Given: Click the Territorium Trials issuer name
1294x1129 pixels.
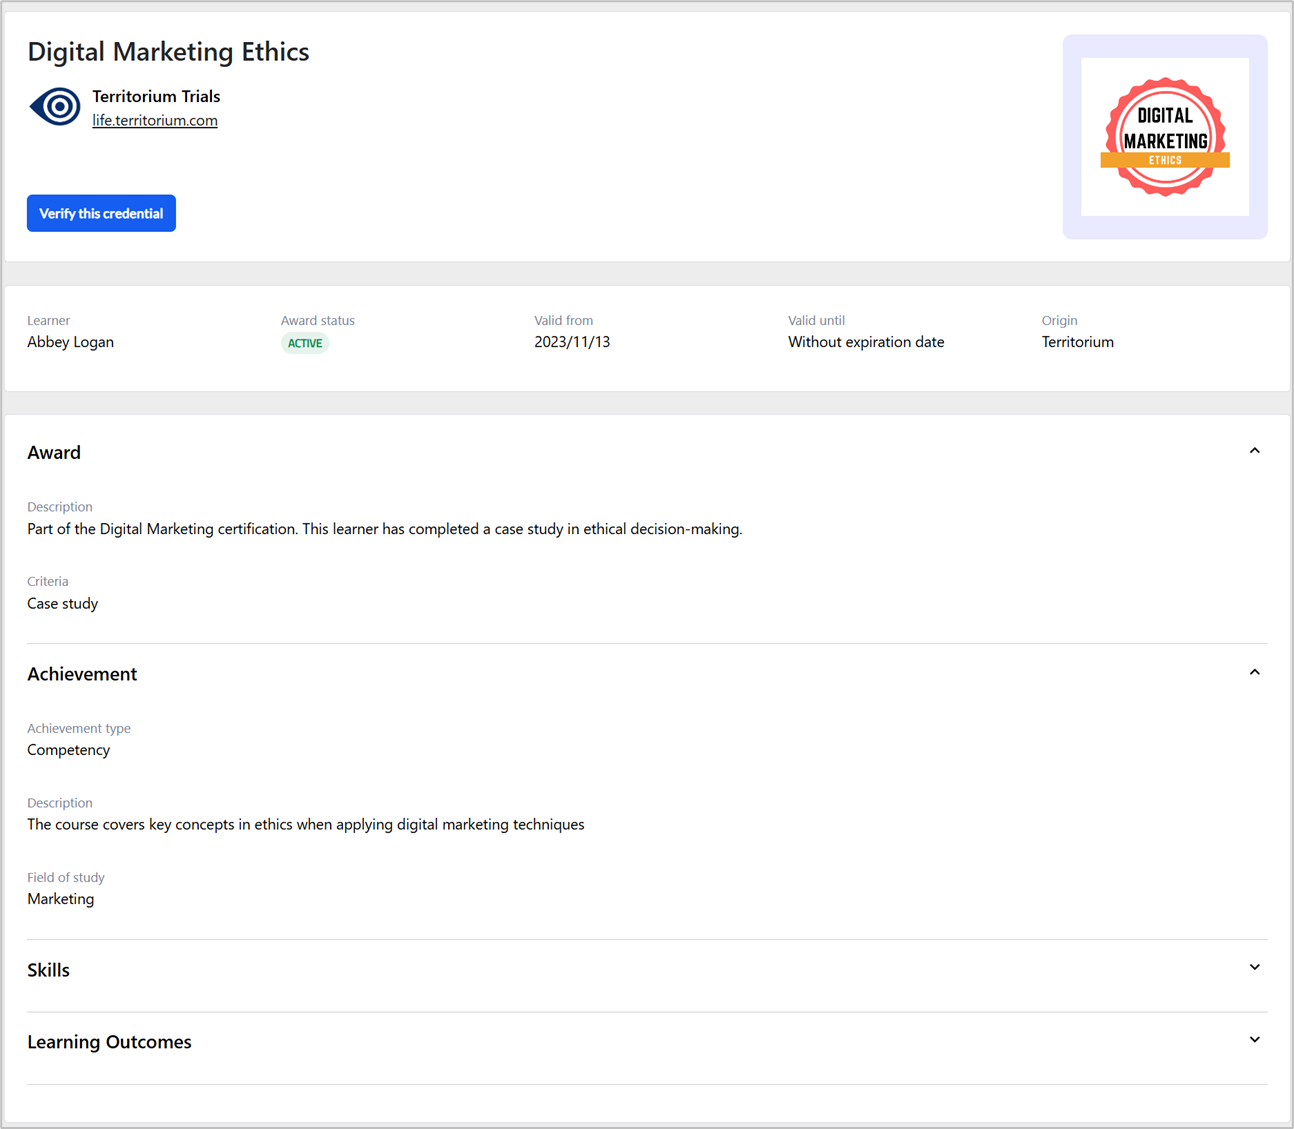Looking at the screenshot, I should 156,96.
